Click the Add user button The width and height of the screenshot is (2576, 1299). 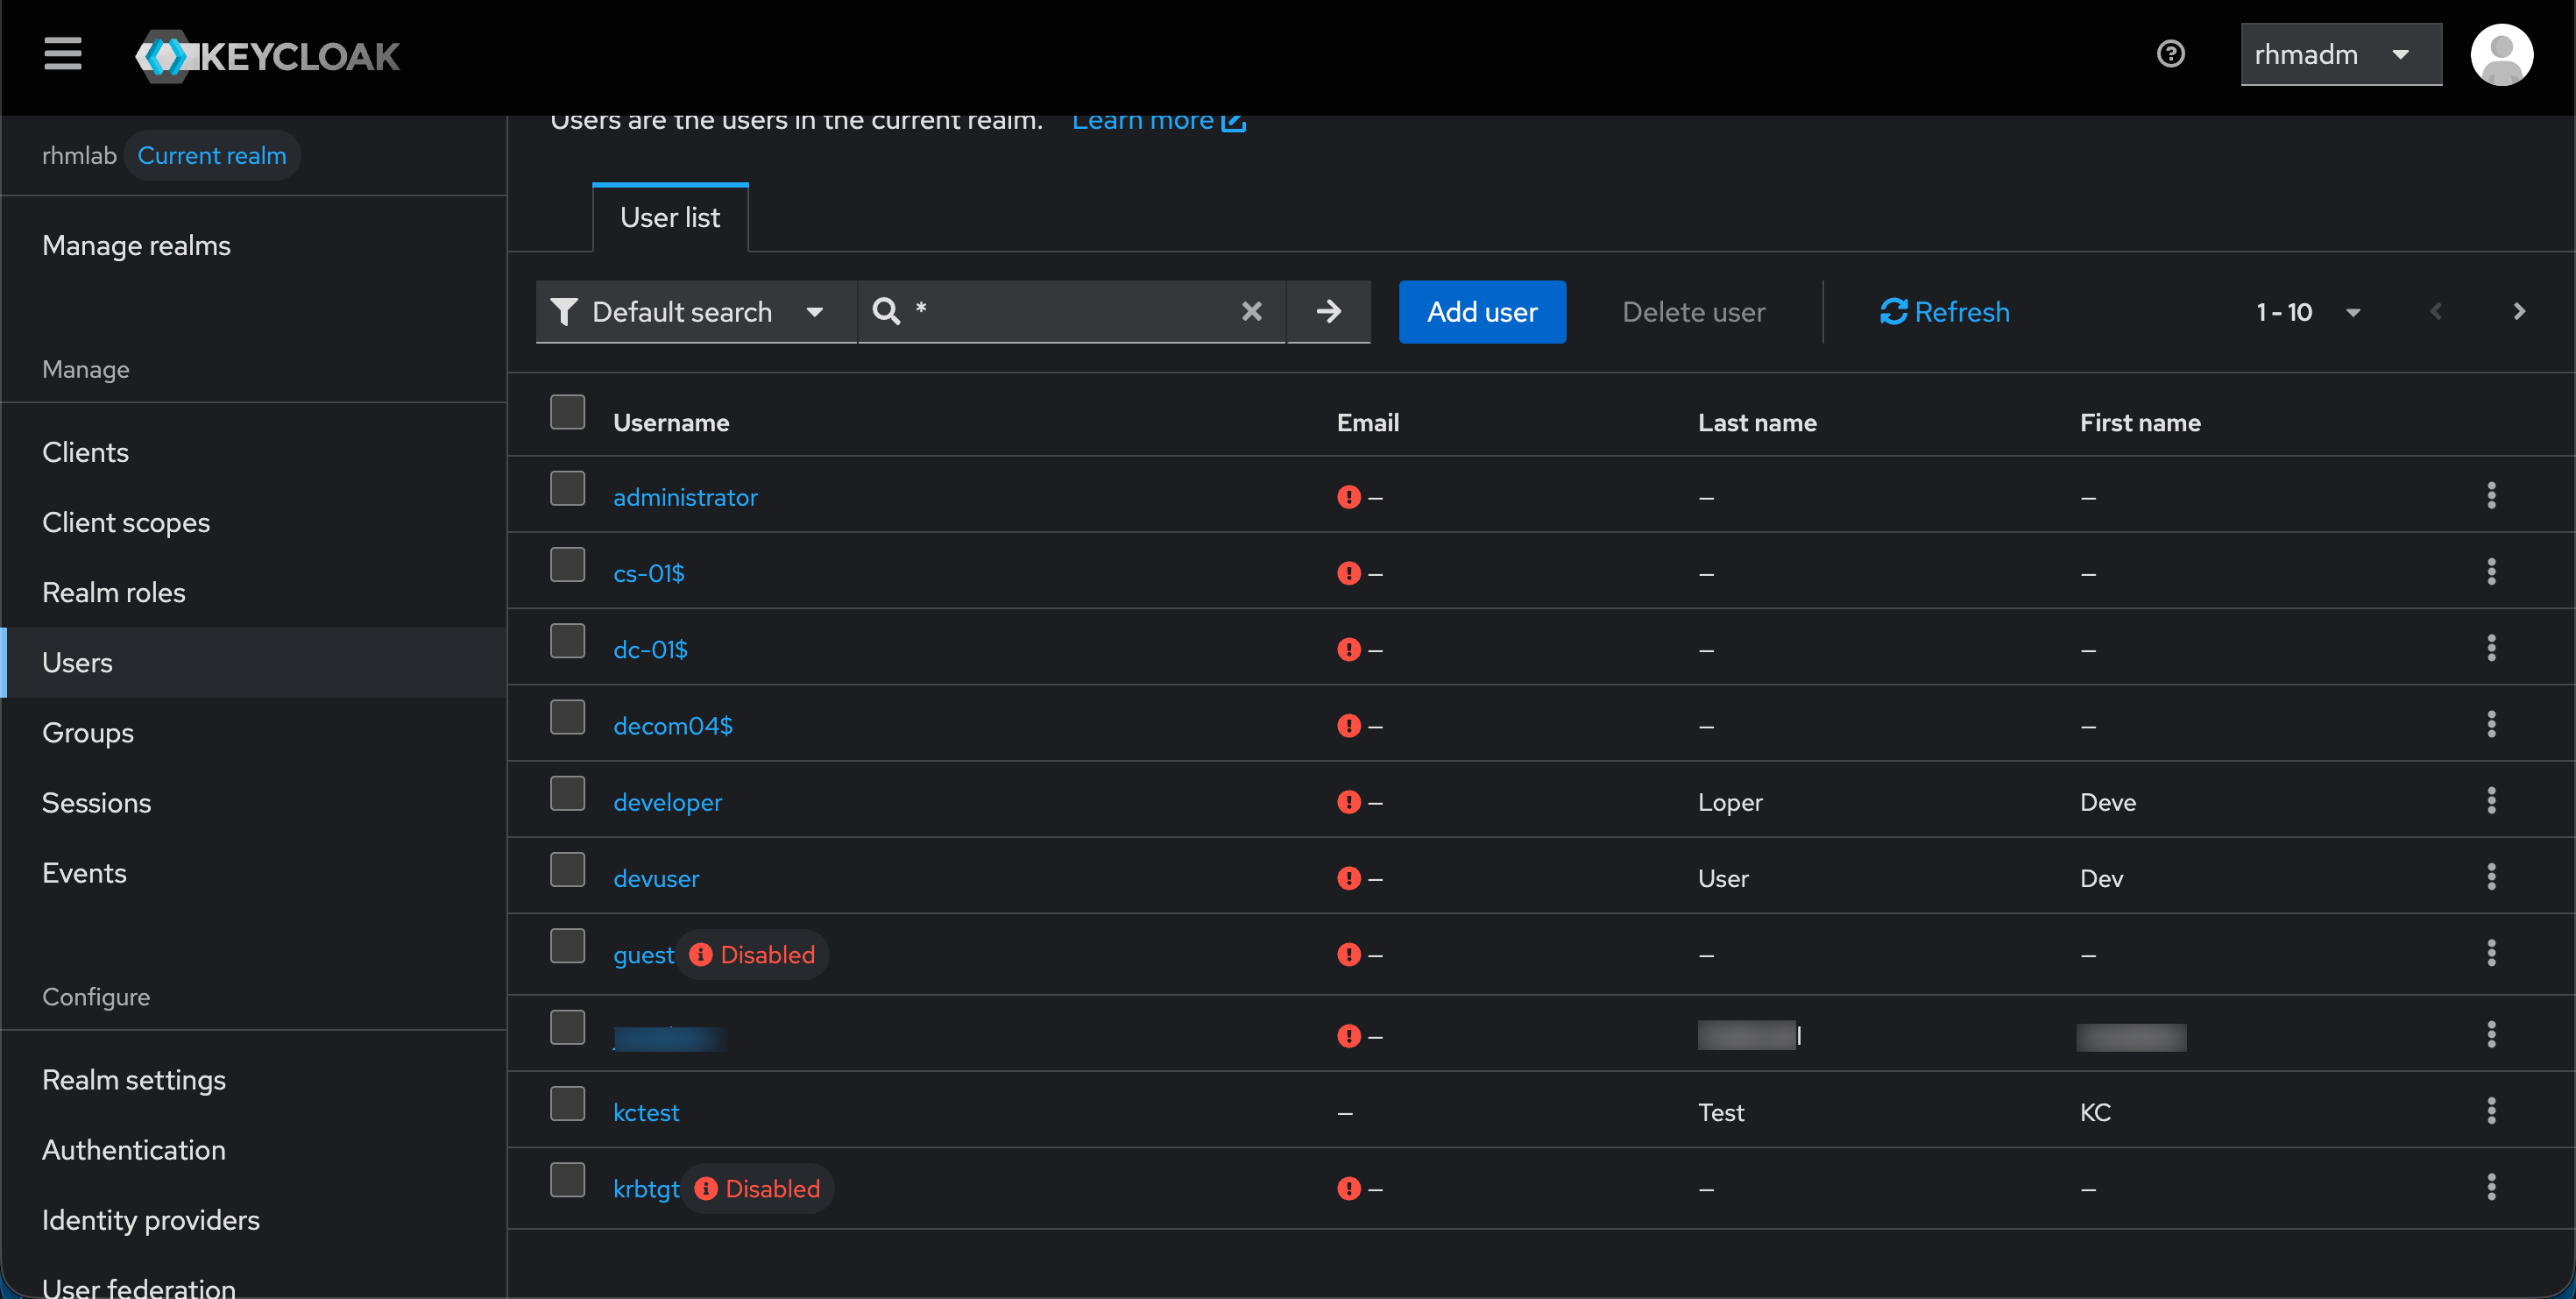[x=1482, y=311]
